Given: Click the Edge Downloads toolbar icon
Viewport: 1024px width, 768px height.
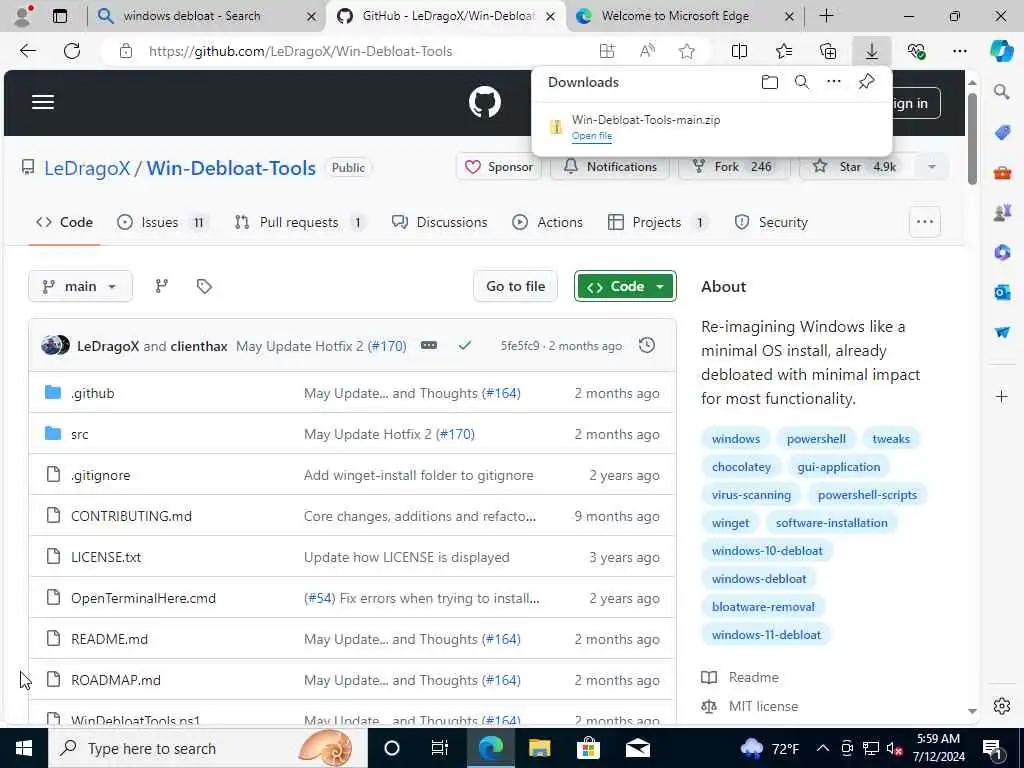Looking at the screenshot, I should (872, 51).
